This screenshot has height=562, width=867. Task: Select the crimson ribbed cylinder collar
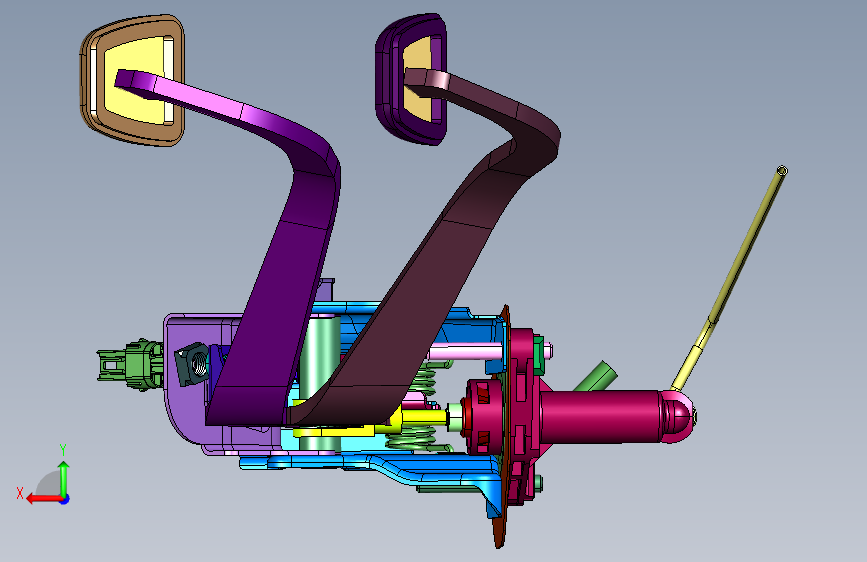click(484, 416)
